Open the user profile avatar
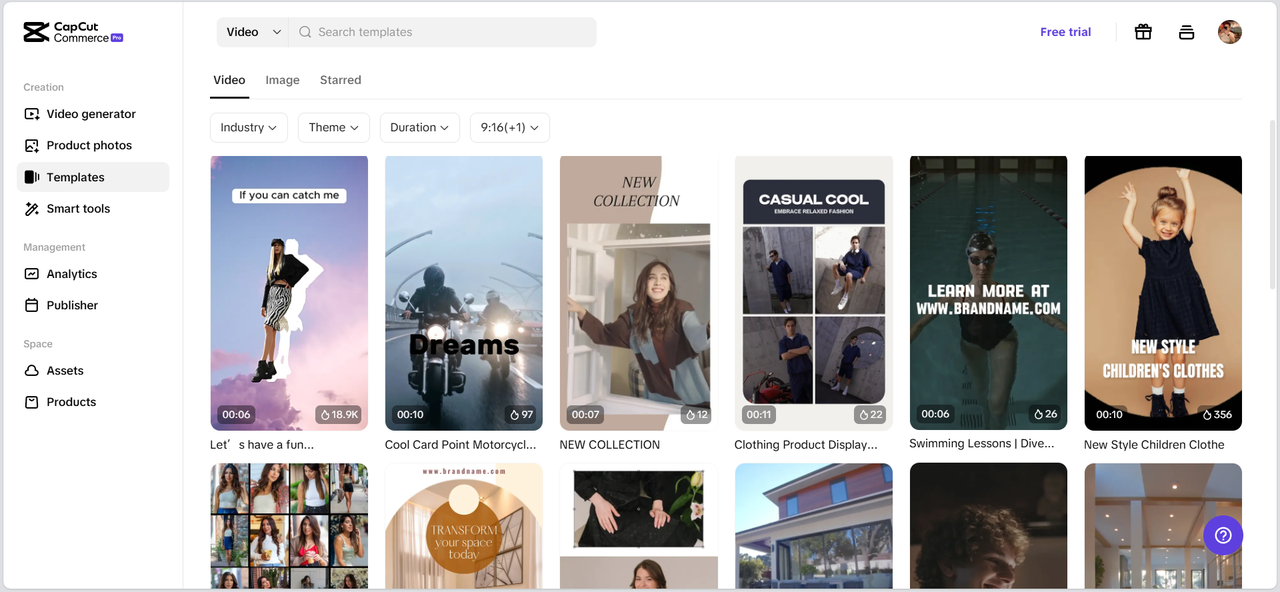 tap(1230, 32)
